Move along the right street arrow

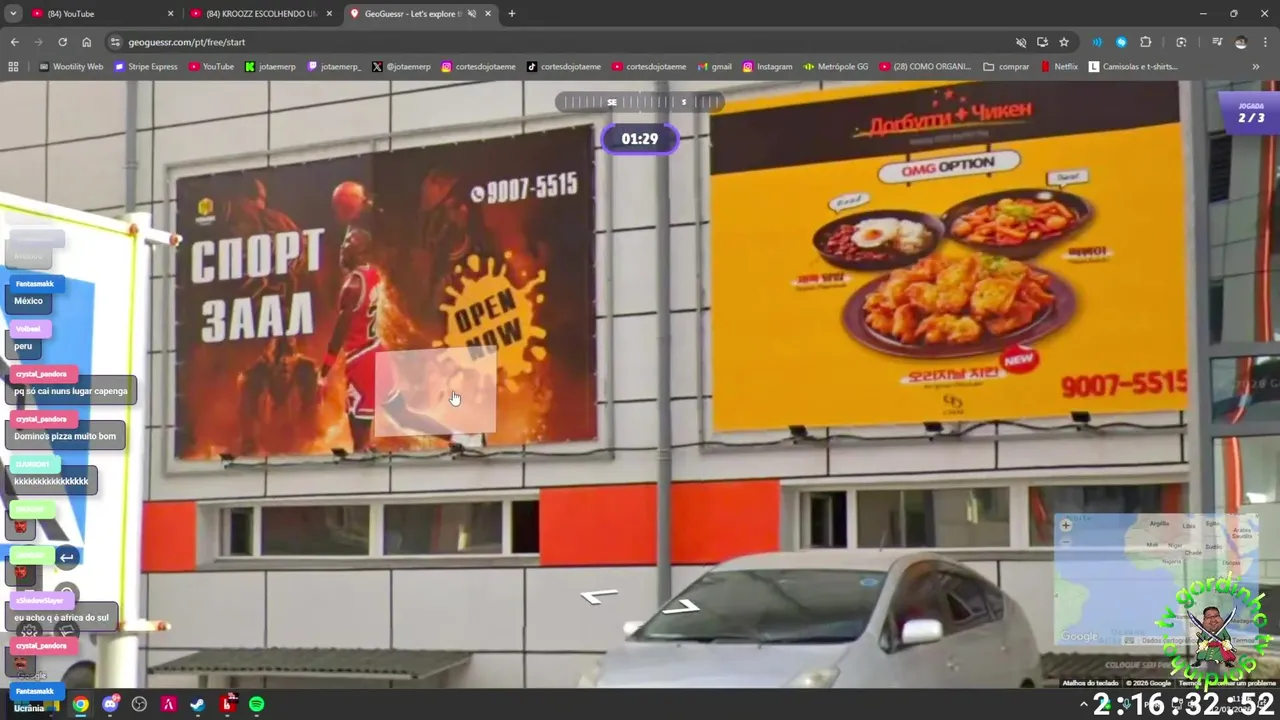click(x=681, y=606)
